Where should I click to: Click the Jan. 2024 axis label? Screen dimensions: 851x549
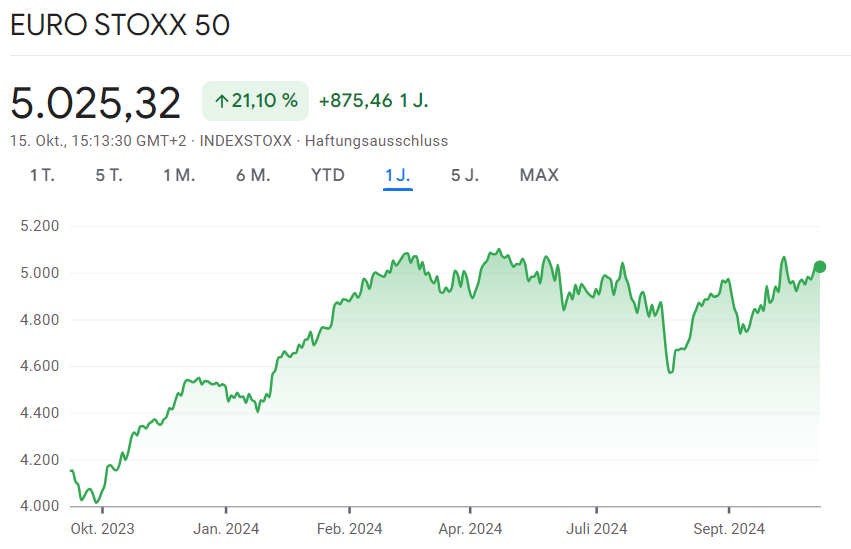tap(226, 529)
